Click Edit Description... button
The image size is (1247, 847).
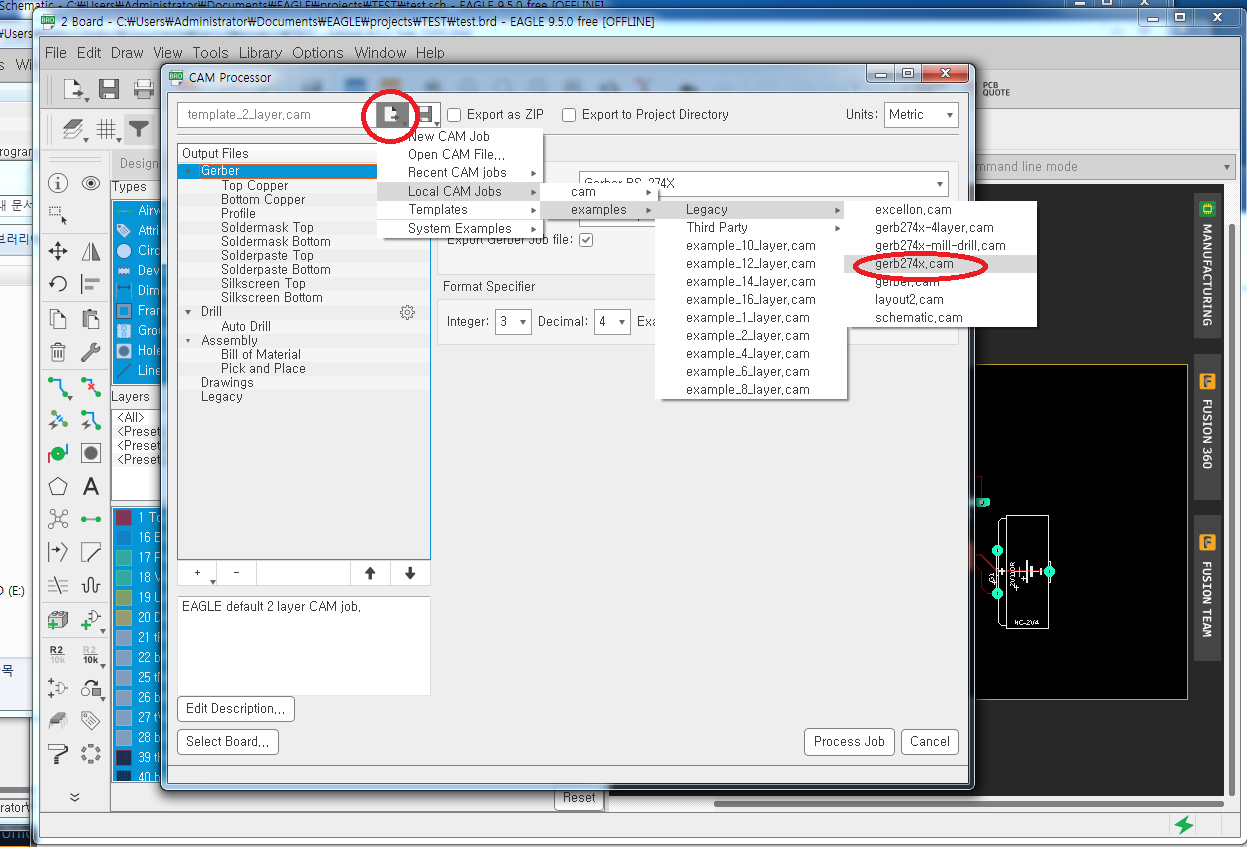(236, 709)
